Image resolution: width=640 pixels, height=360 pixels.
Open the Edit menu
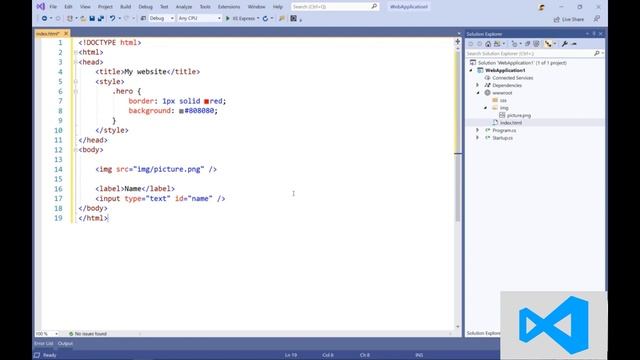[68, 7]
